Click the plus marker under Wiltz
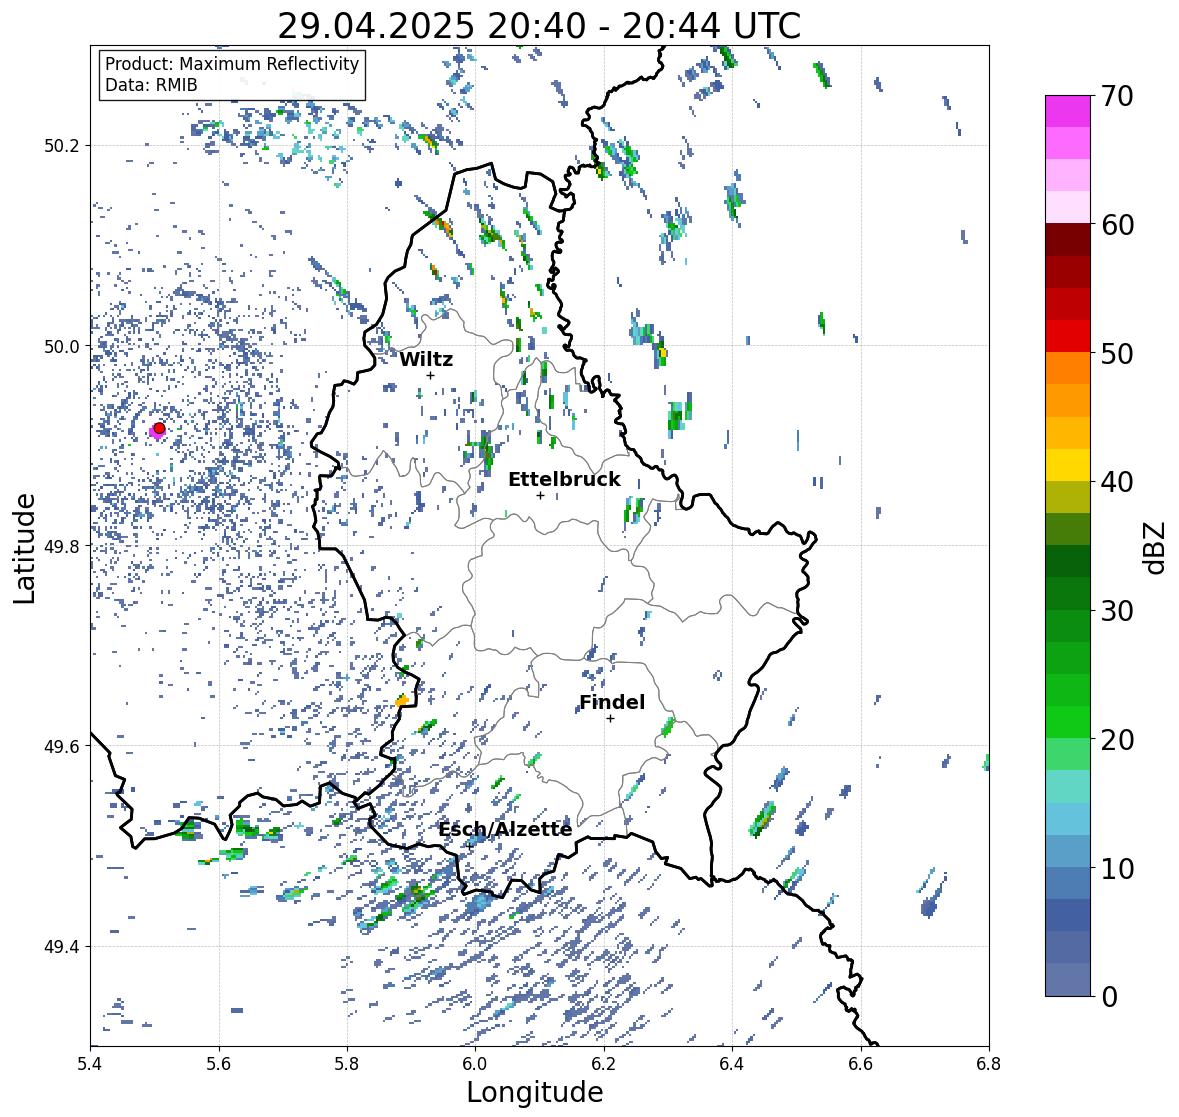This screenshot has width=1179, height=1117. [430, 376]
